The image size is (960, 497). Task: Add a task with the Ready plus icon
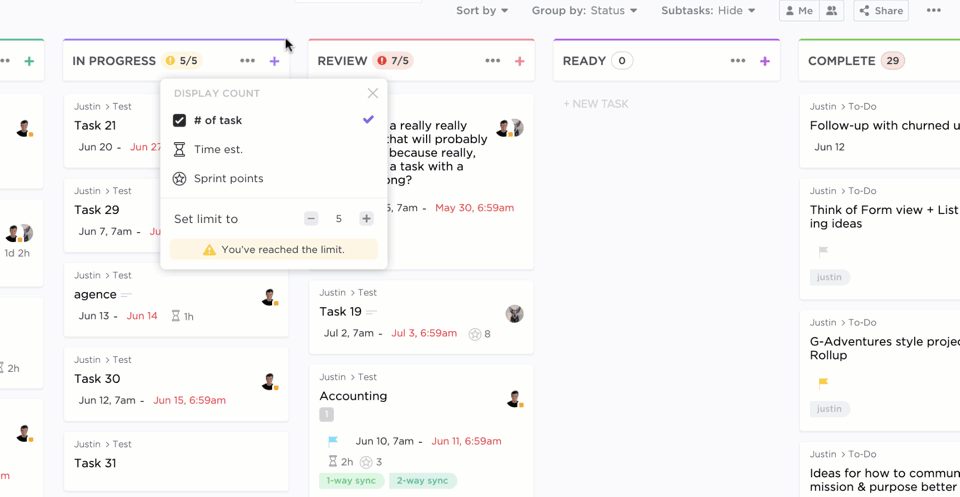(765, 61)
